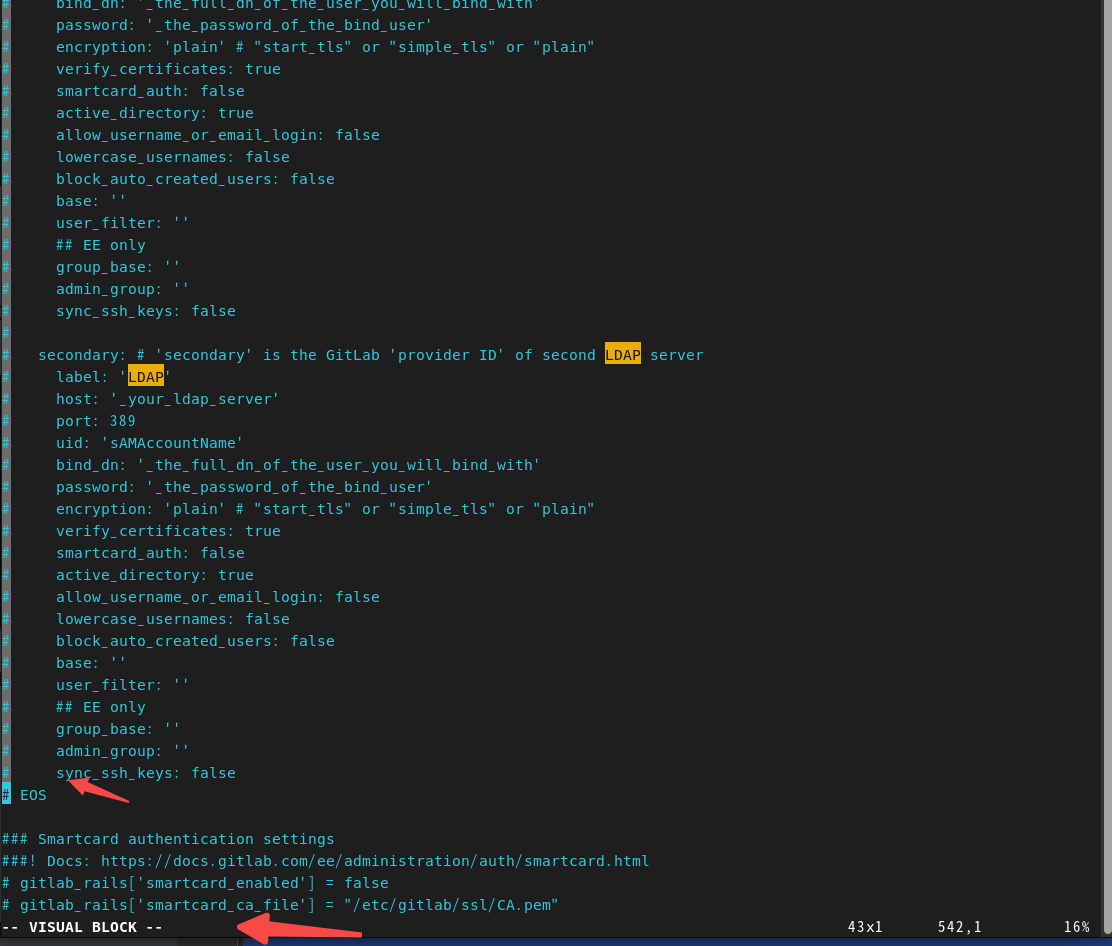Click the scrollbar thumb at bottom right

pos(1106,900)
